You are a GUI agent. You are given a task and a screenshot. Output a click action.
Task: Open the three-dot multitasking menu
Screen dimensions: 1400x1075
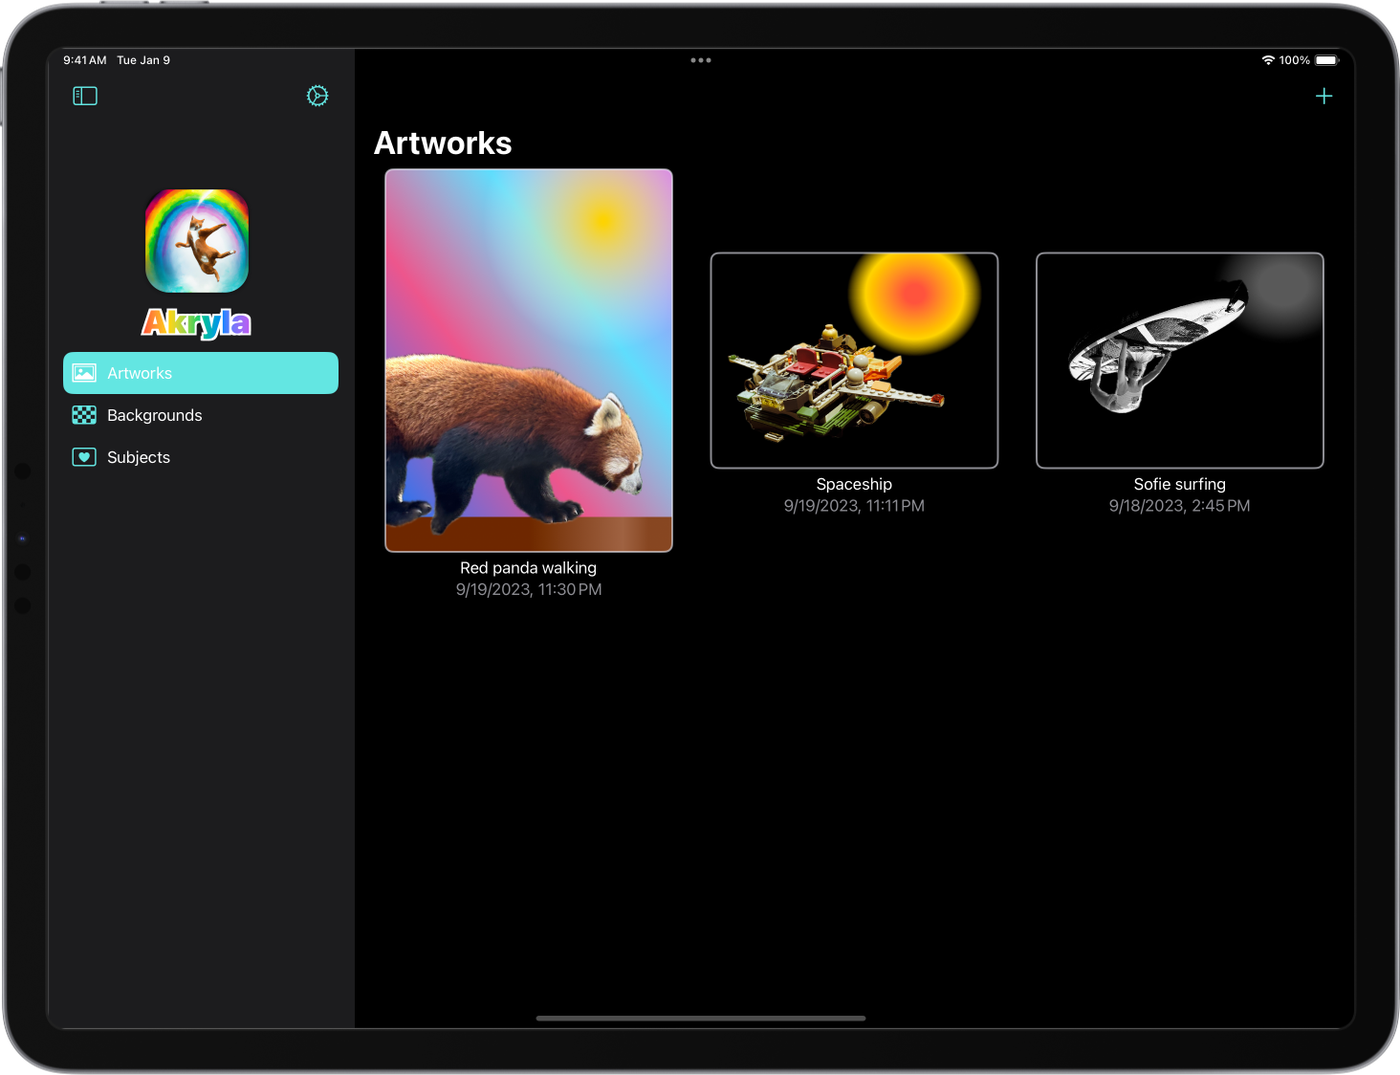pos(700,60)
